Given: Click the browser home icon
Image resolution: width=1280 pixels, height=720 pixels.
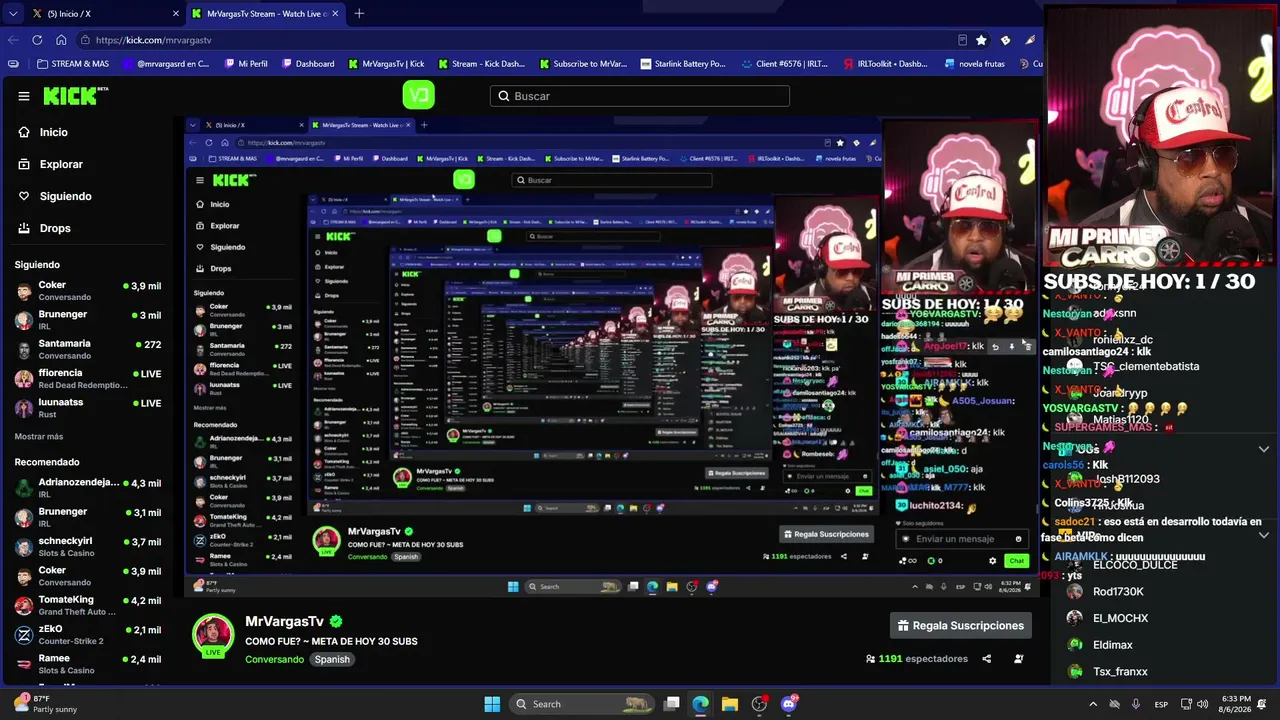Looking at the screenshot, I should tap(61, 40).
